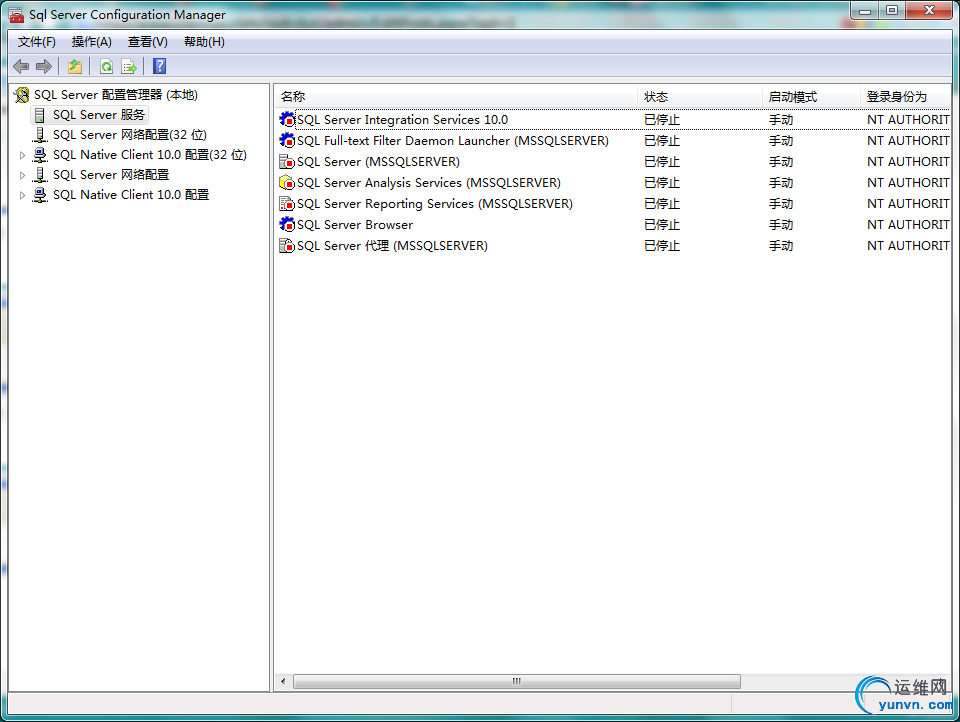
Task: Click 手动 start mode of SQL Server (MSSQLSERVER)
Action: point(781,162)
